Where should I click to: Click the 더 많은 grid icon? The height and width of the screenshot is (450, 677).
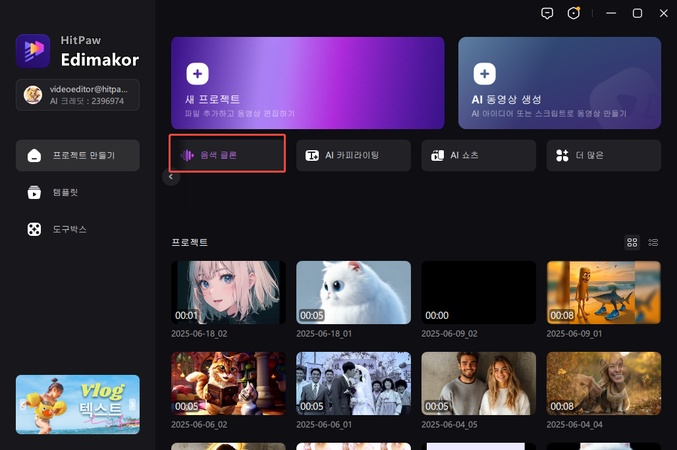point(562,155)
